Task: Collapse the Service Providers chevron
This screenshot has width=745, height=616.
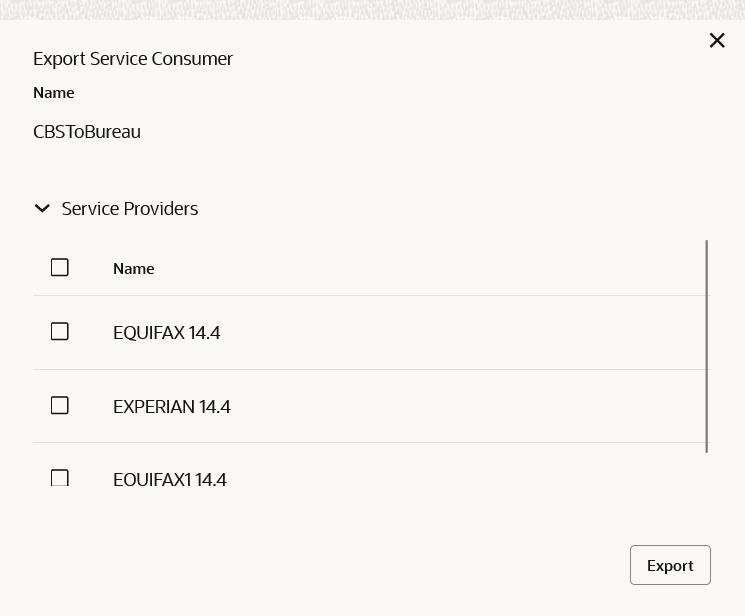Action: [42, 208]
